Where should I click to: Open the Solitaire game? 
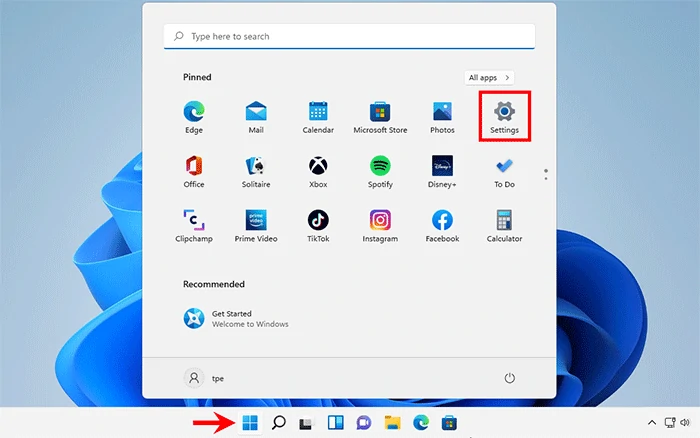pyautogui.click(x=256, y=172)
